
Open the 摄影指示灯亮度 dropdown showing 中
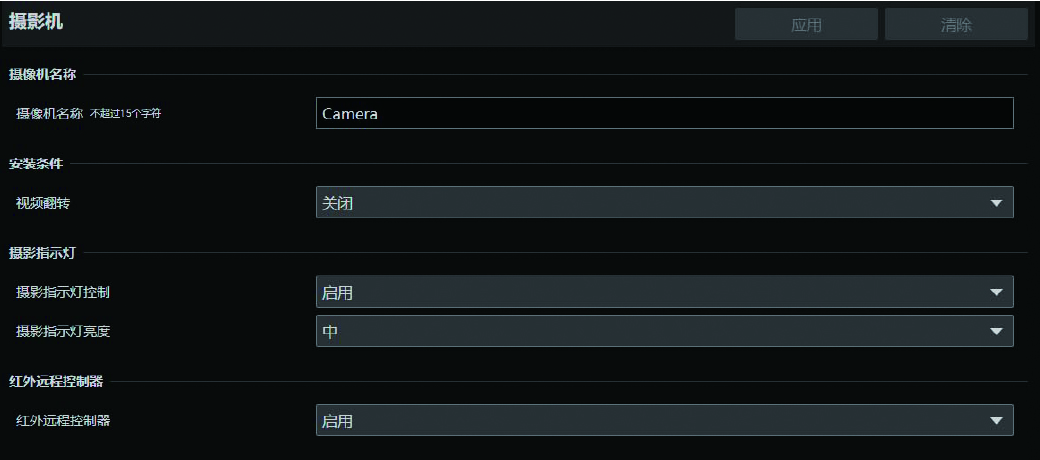(x=664, y=331)
